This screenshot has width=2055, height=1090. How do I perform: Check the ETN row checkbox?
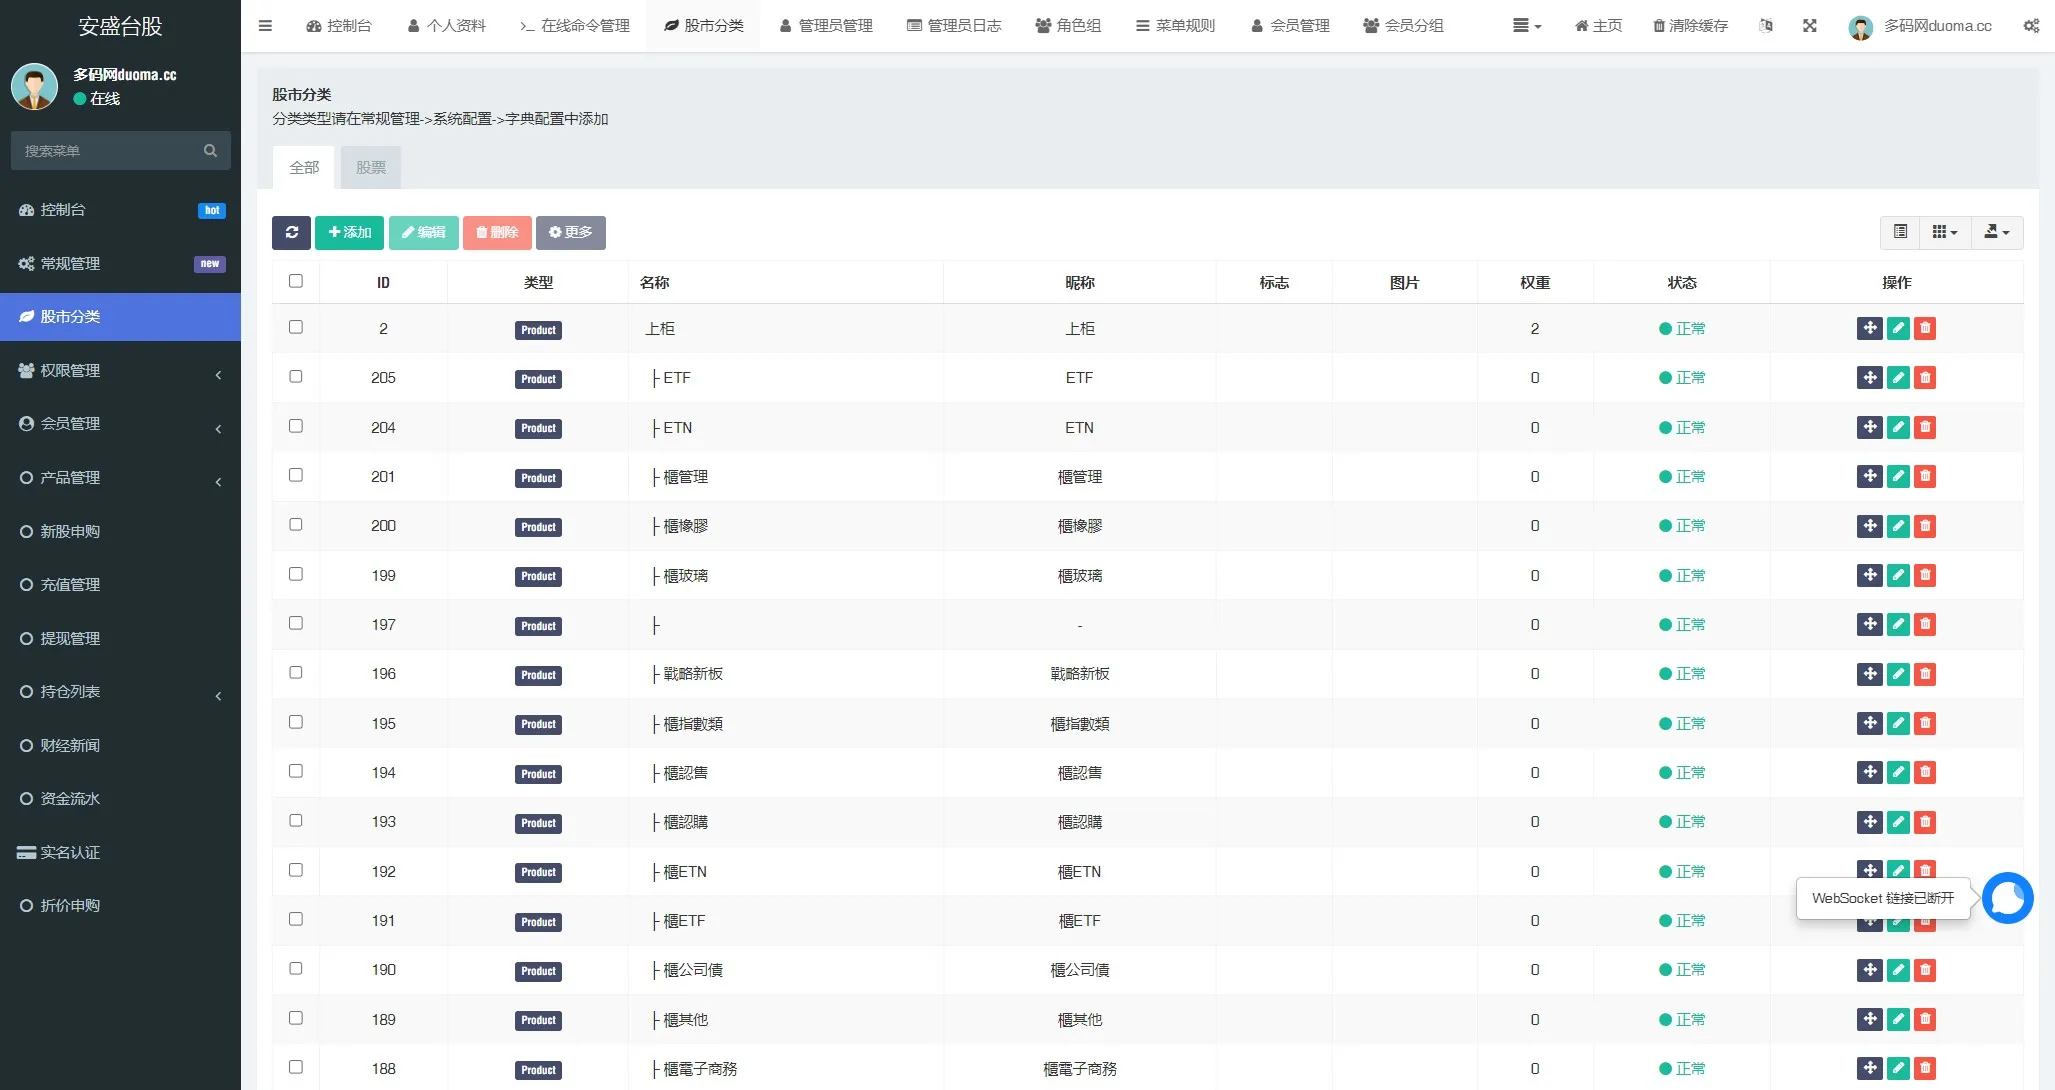tap(295, 425)
